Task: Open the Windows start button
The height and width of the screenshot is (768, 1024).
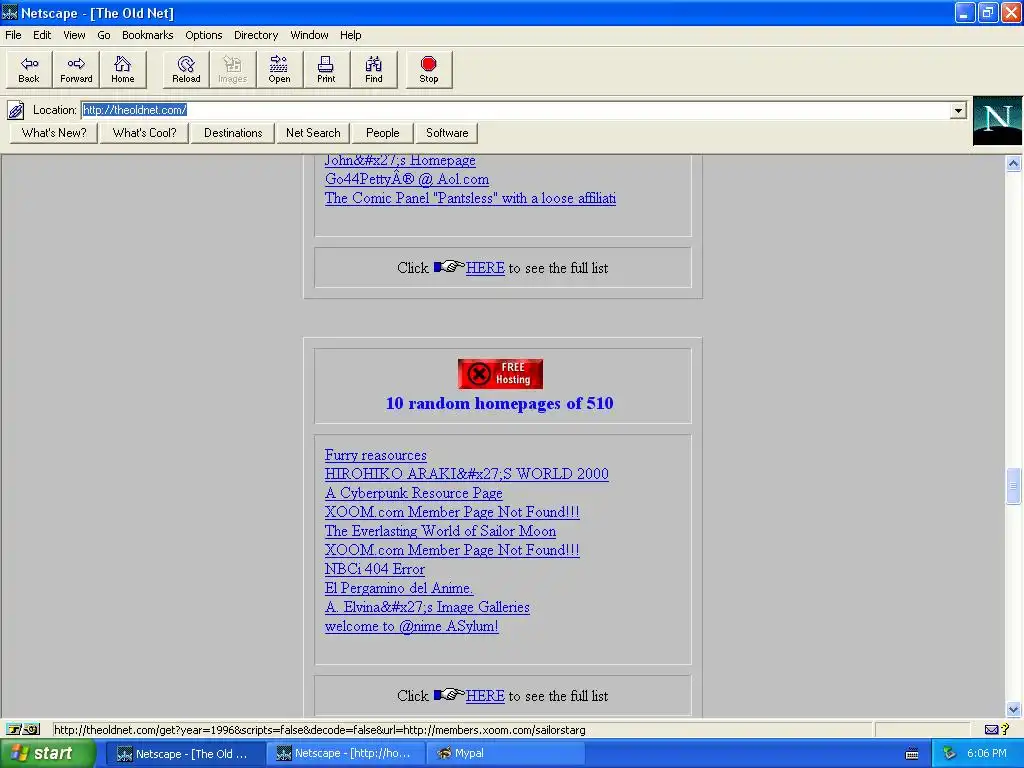Action: coord(47,754)
